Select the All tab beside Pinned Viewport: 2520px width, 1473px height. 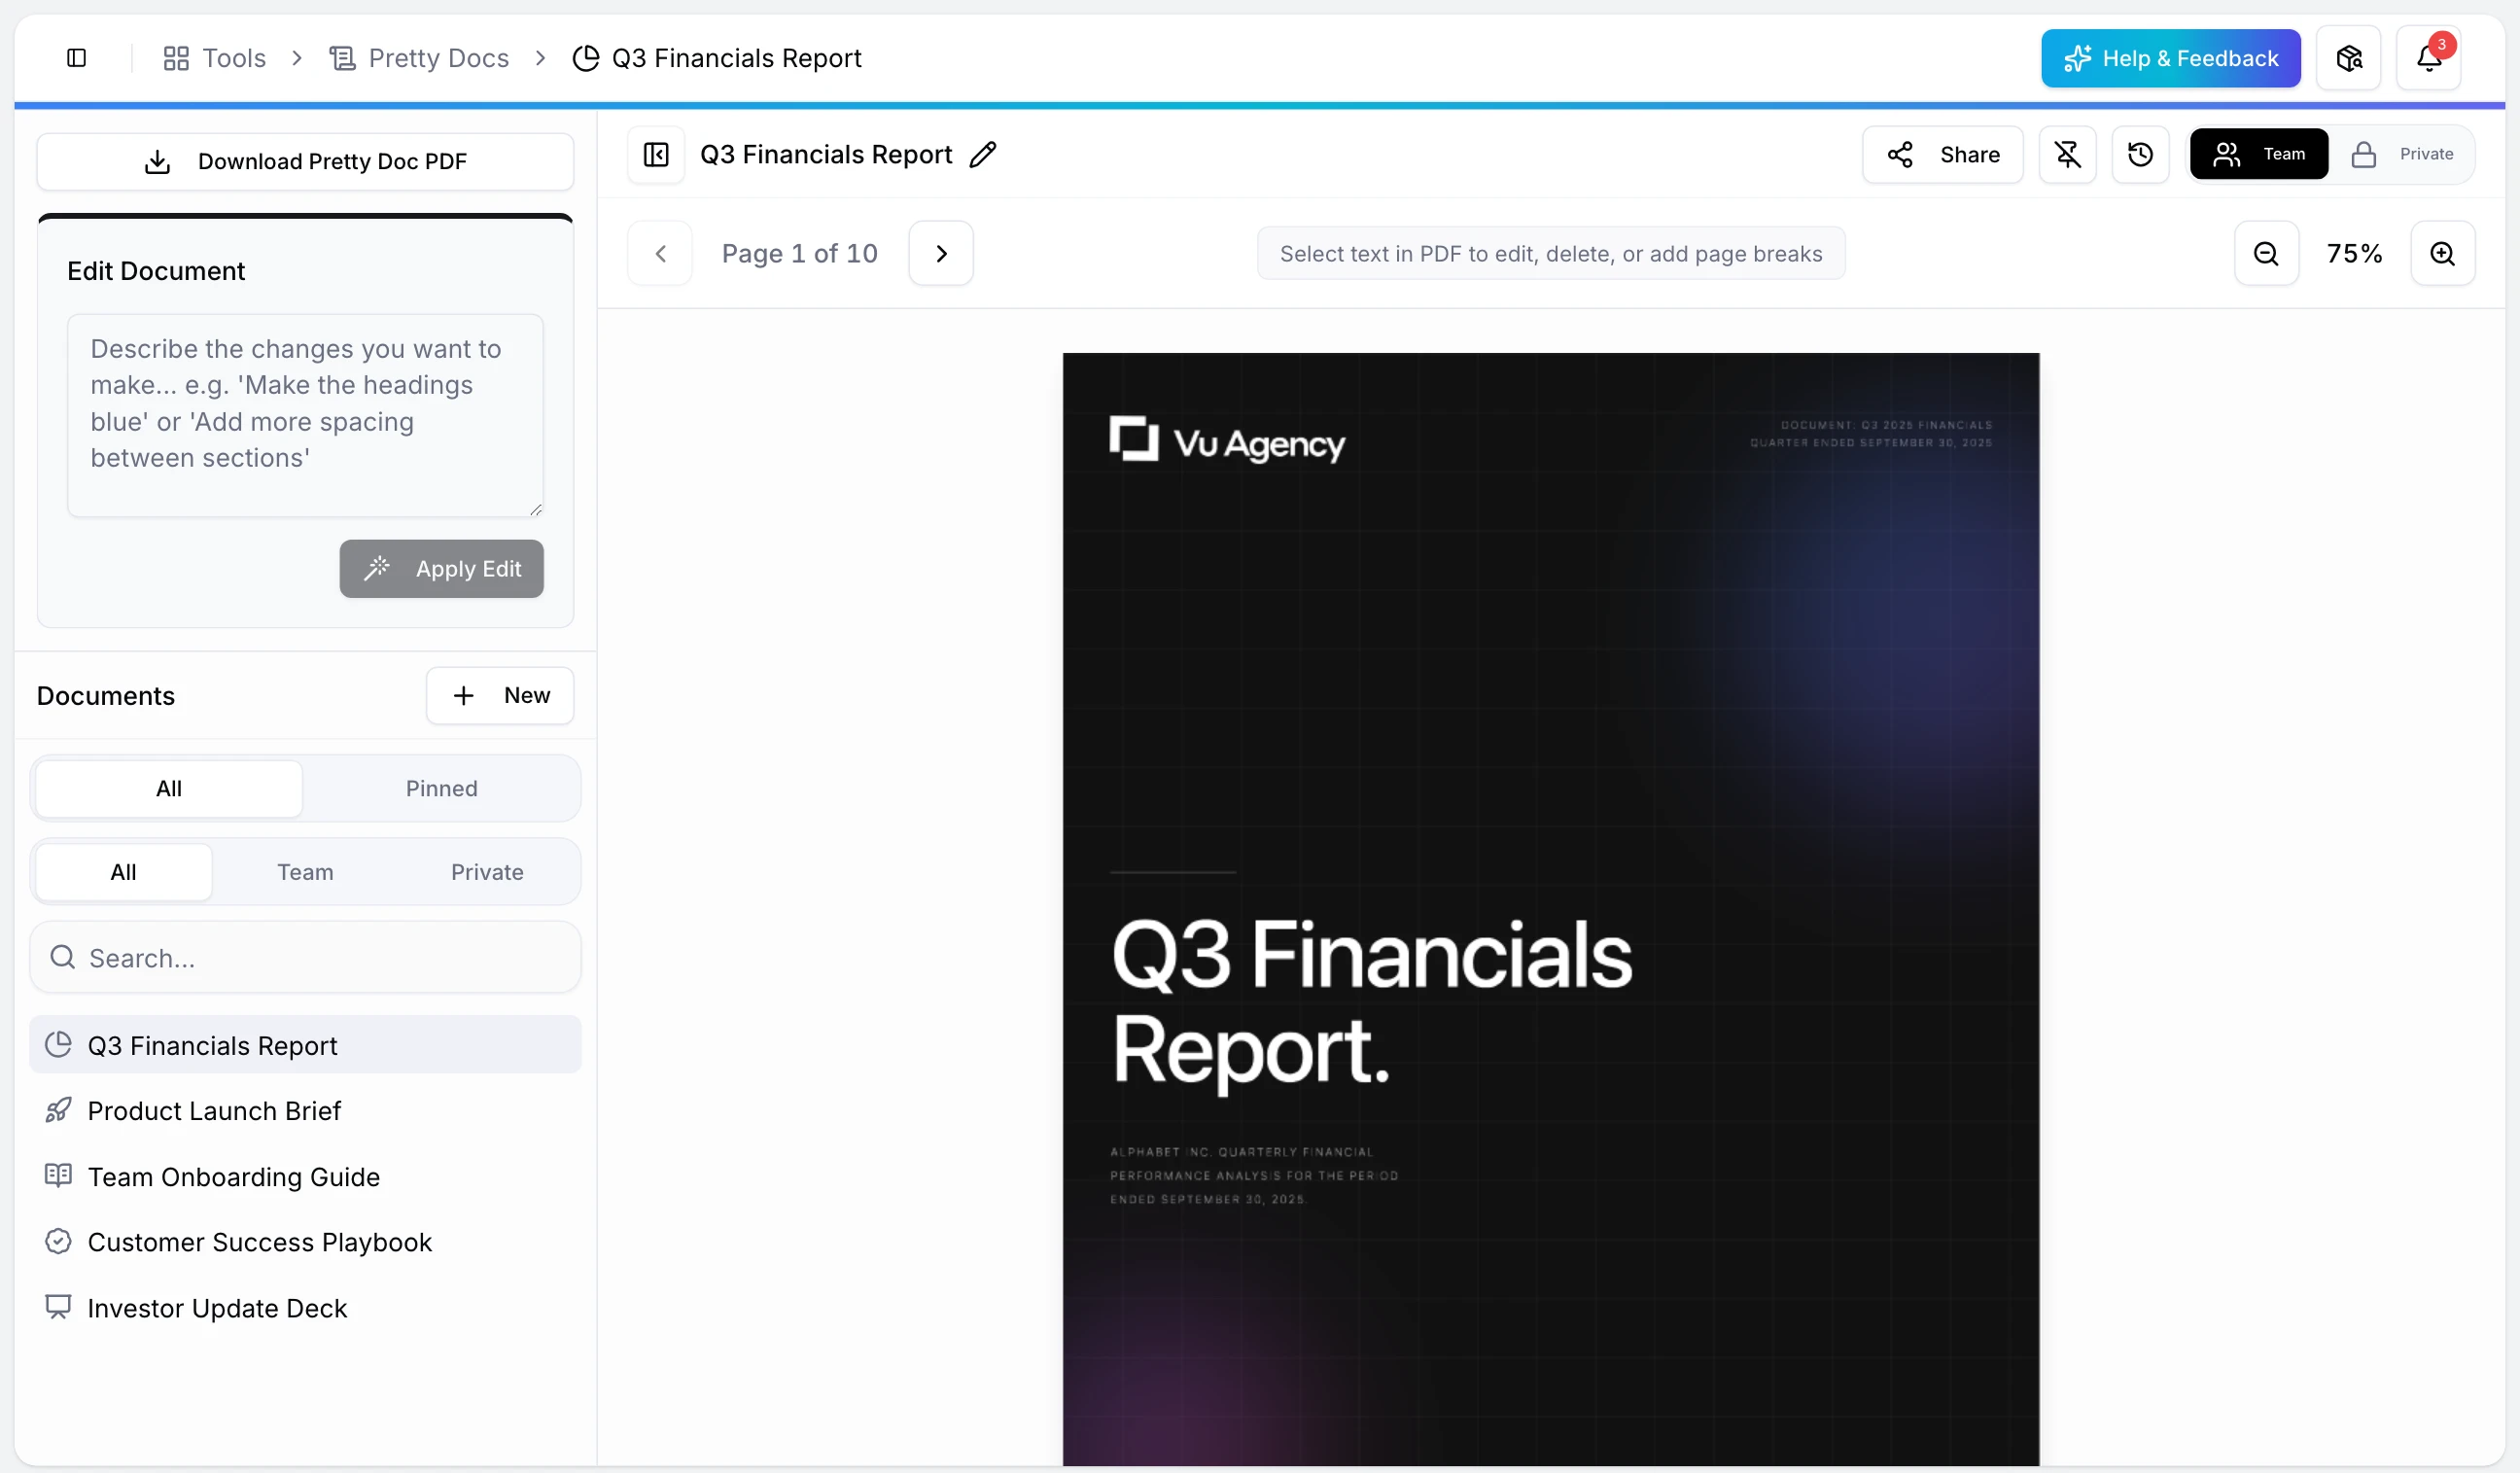pyautogui.click(x=169, y=788)
